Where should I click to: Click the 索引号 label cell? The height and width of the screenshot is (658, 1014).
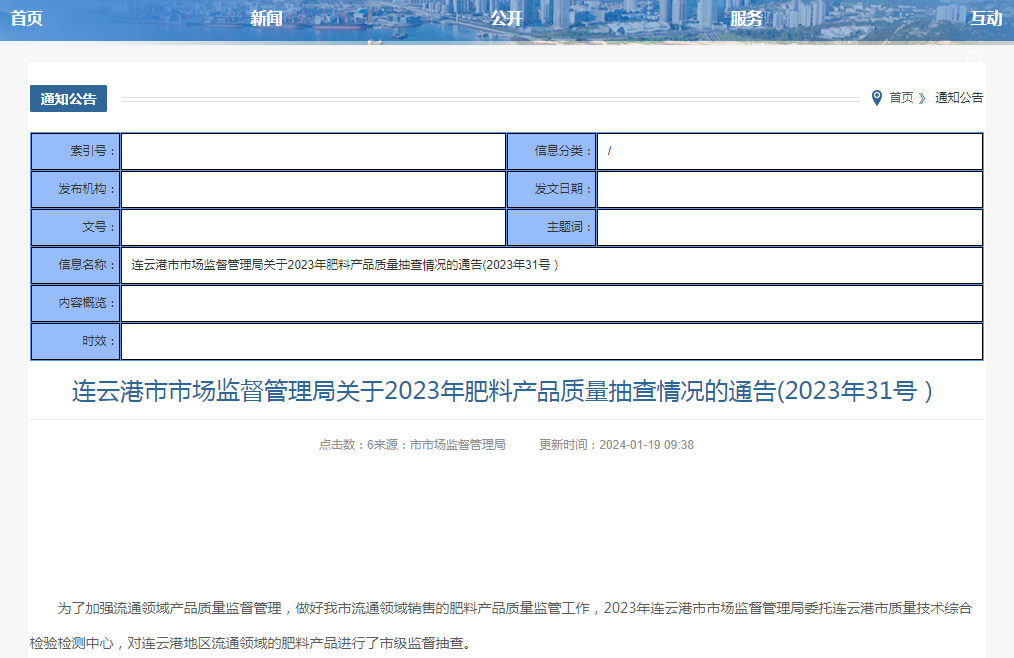(76, 151)
